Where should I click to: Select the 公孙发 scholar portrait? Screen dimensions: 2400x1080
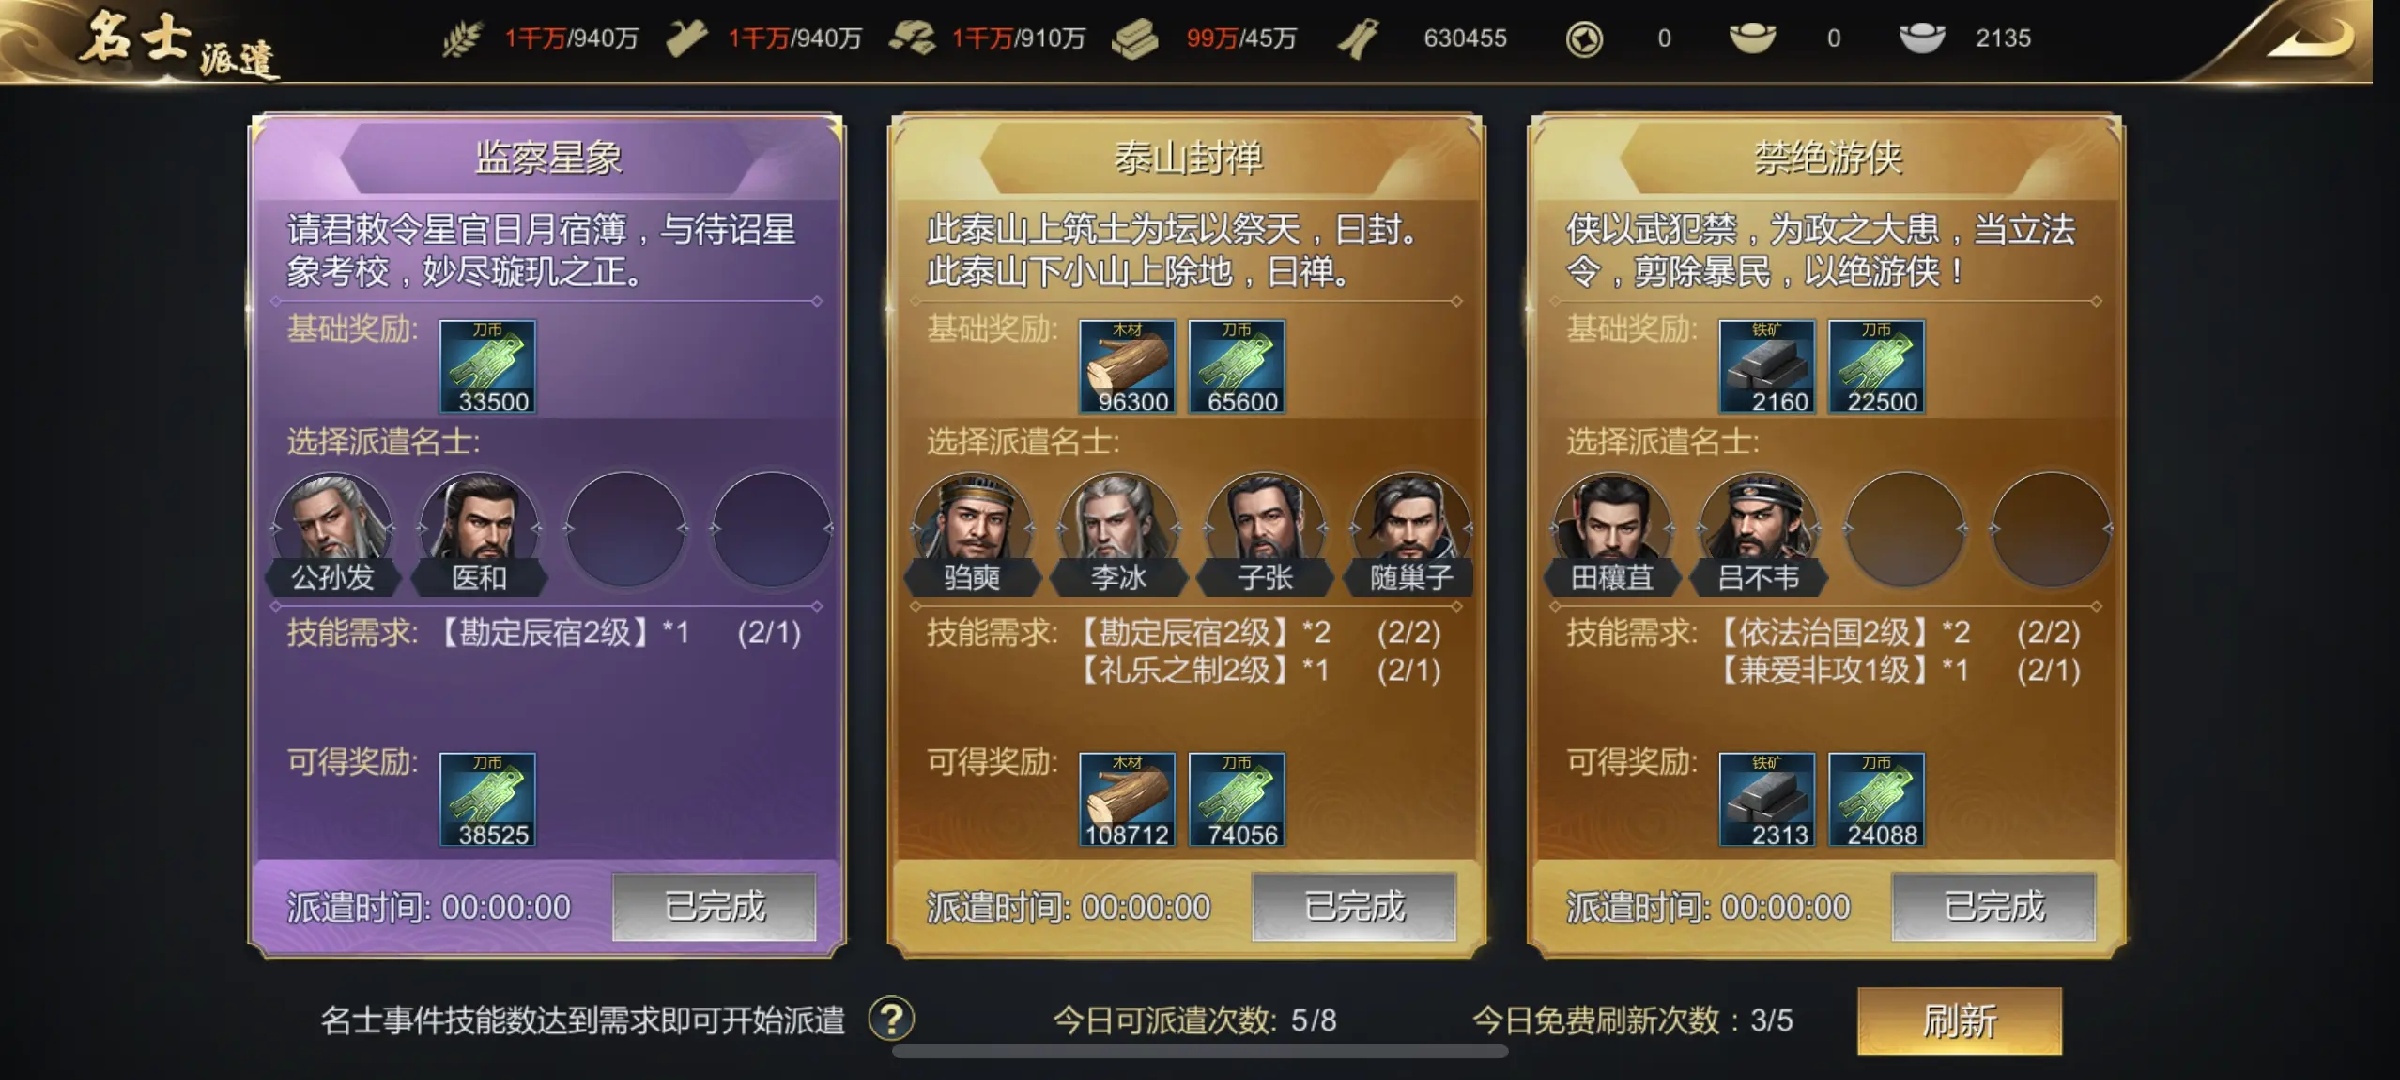333,532
